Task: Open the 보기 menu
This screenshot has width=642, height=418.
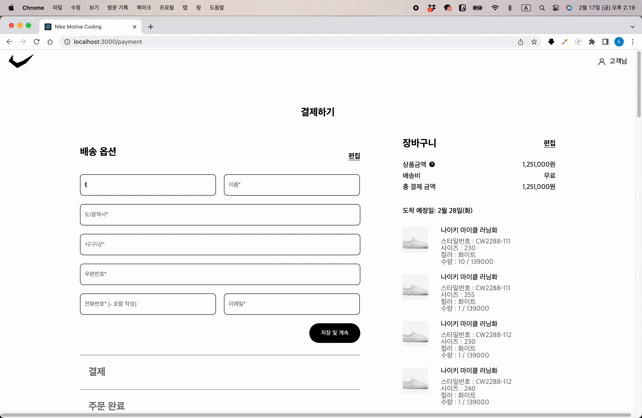Action: pyautogui.click(x=94, y=8)
